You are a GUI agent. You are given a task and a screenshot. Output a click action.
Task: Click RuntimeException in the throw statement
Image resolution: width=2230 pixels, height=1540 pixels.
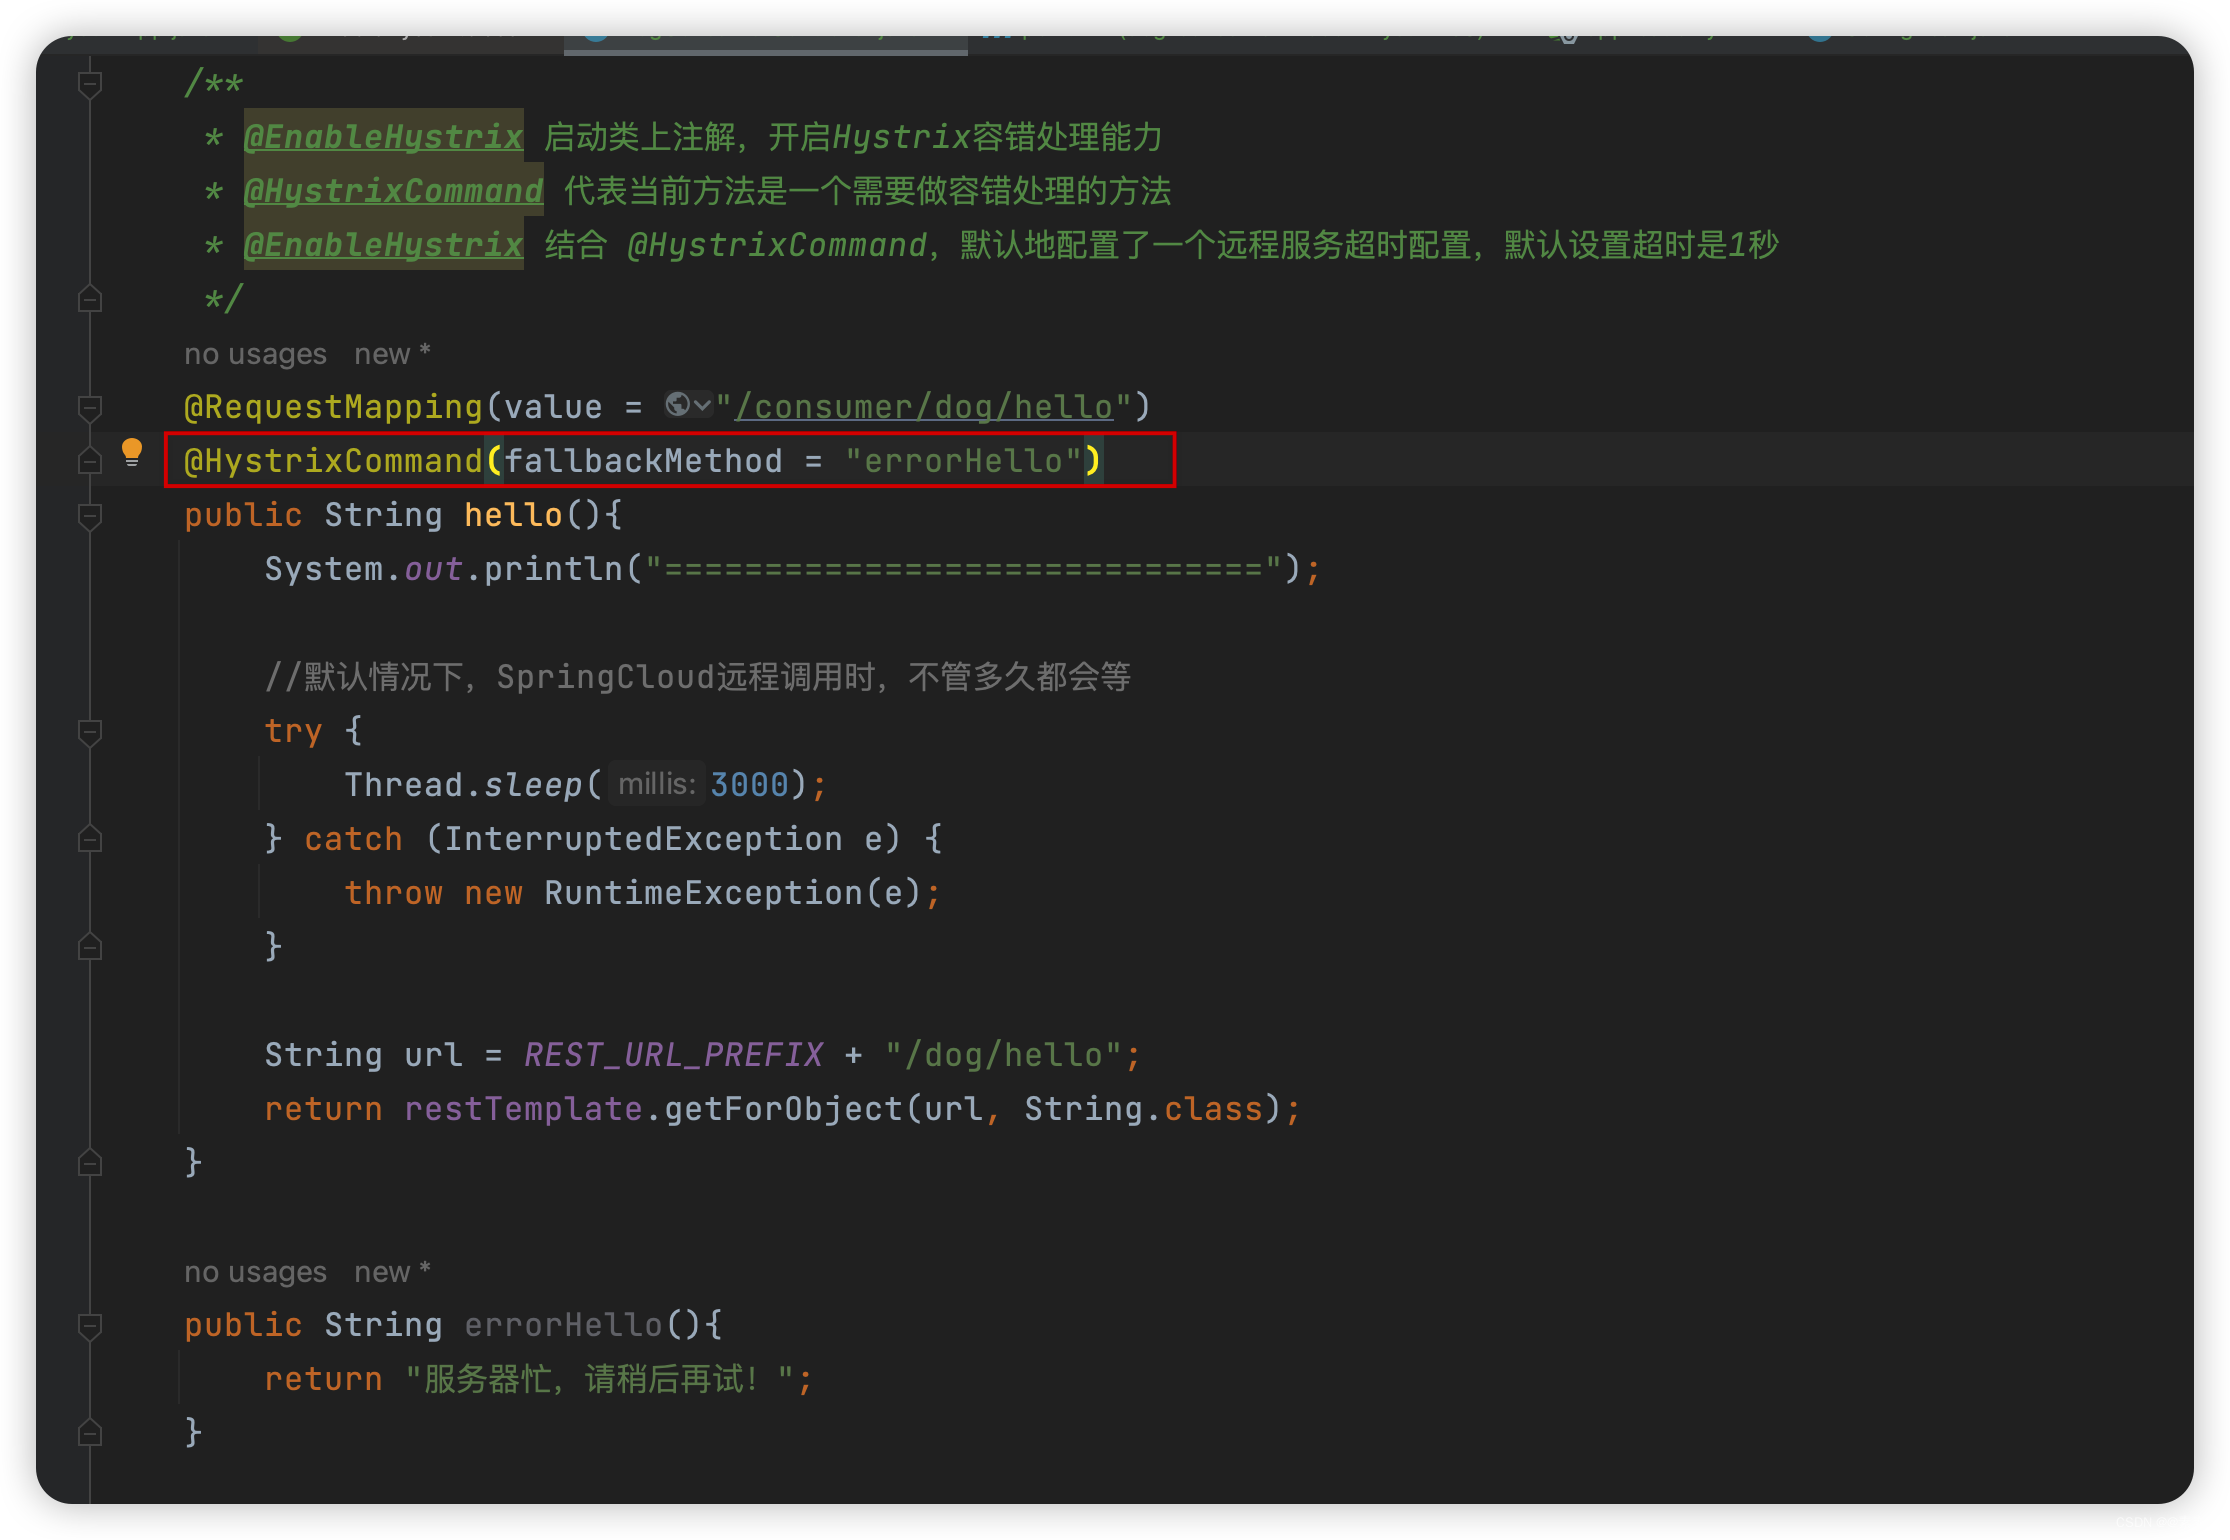(703, 893)
